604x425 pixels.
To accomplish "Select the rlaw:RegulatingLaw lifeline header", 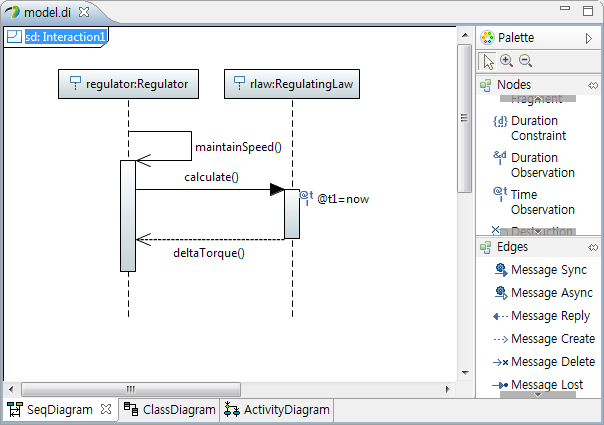I will click(x=292, y=83).
